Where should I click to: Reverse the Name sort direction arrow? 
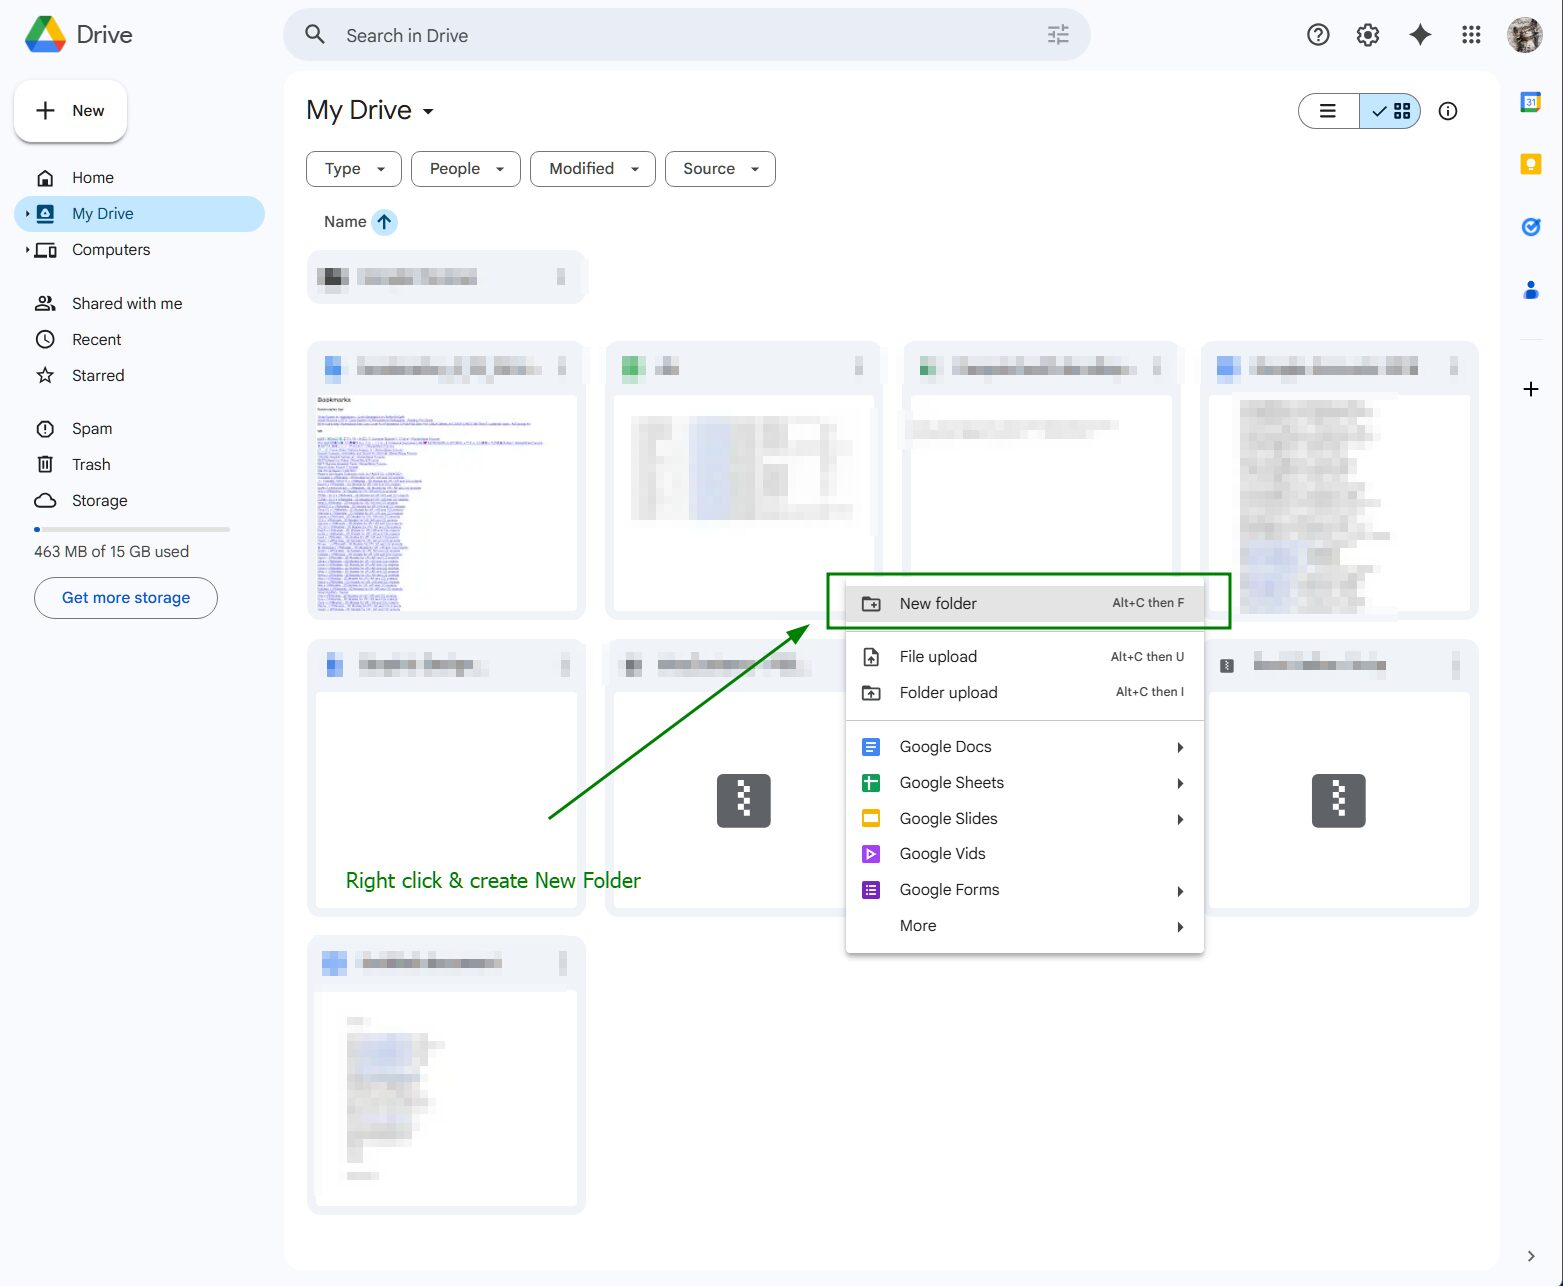click(384, 222)
